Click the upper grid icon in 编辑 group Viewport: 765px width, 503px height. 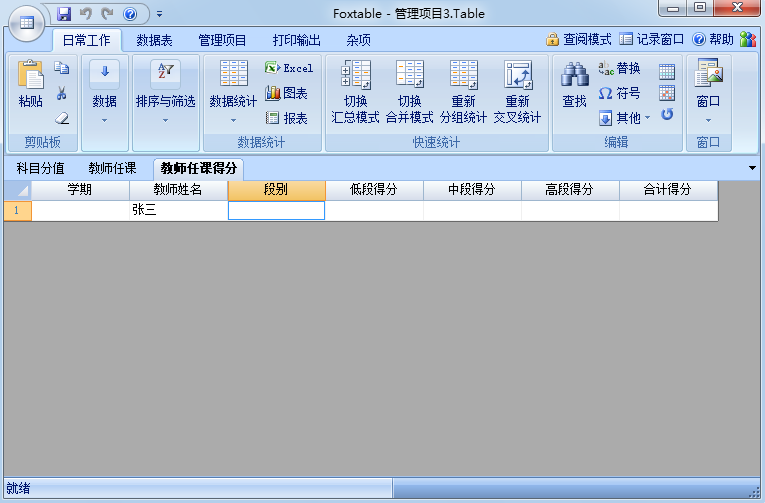pyautogui.click(x=667, y=72)
